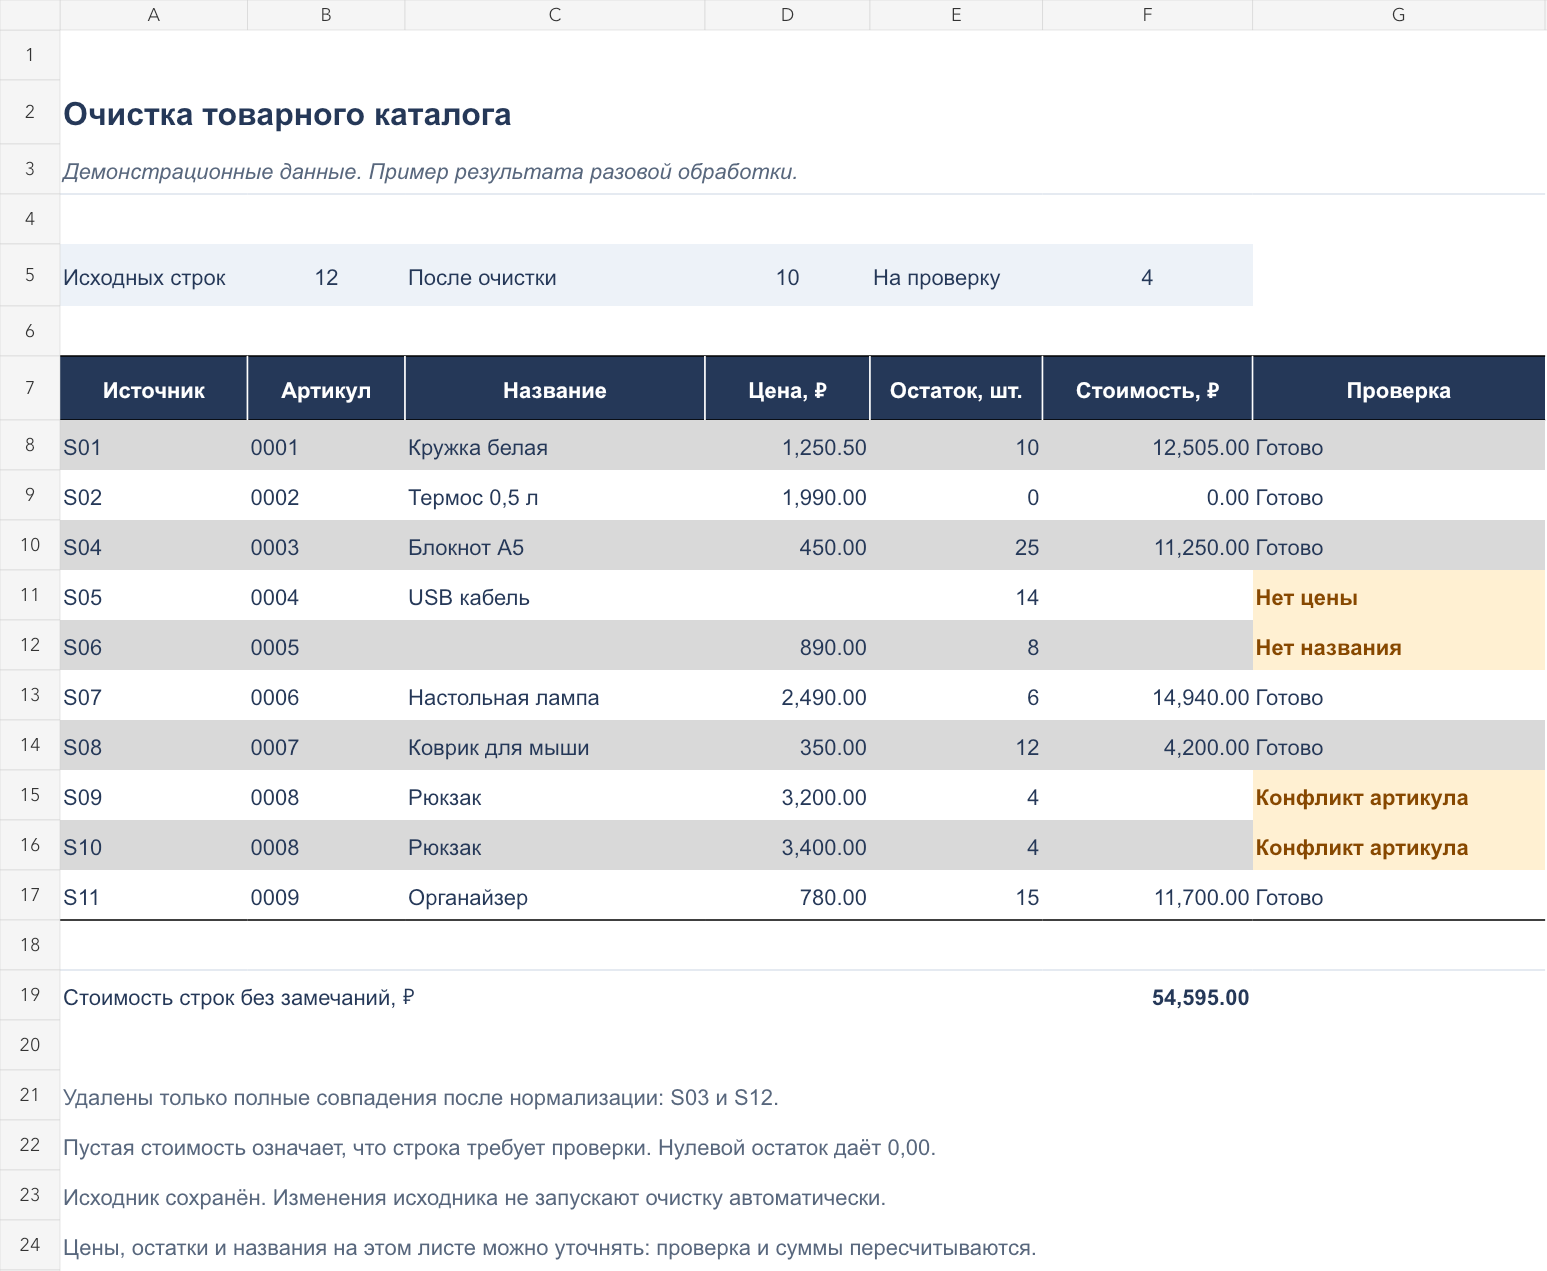Select the 'Артикул' table header cell

[x=326, y=390]
